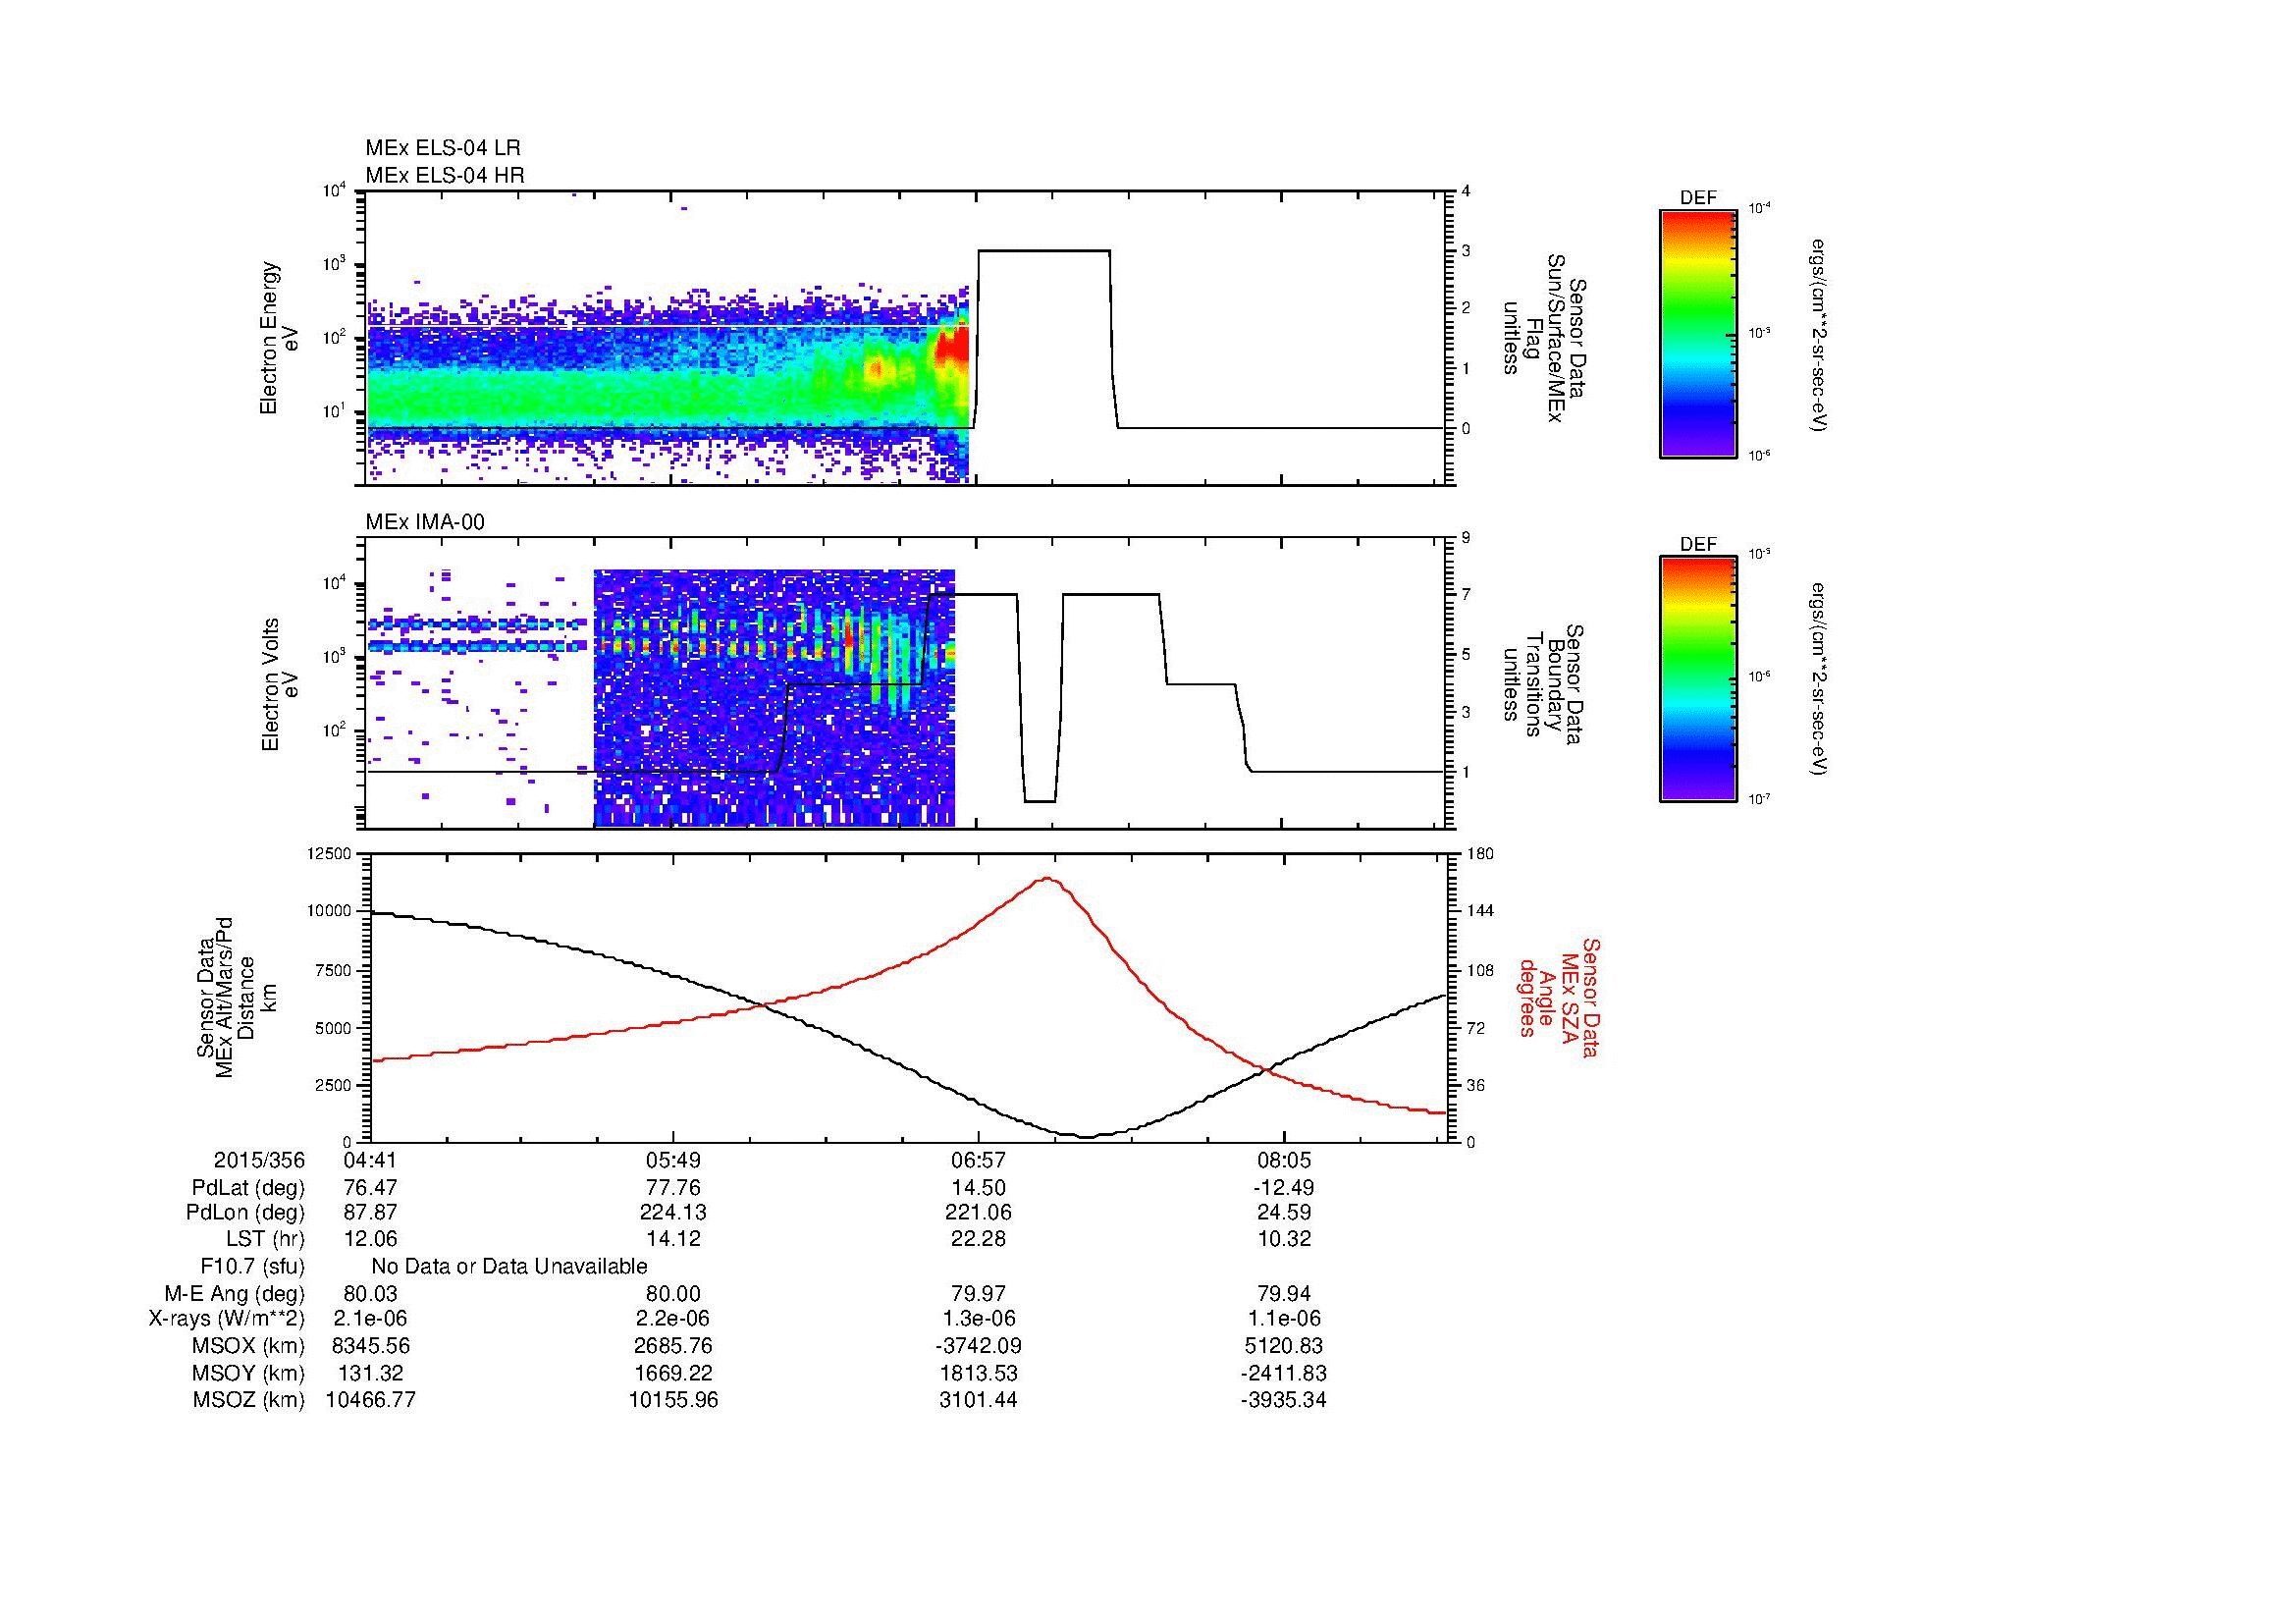Click the MSOY value 1669.22

[x=674, y=1373]
